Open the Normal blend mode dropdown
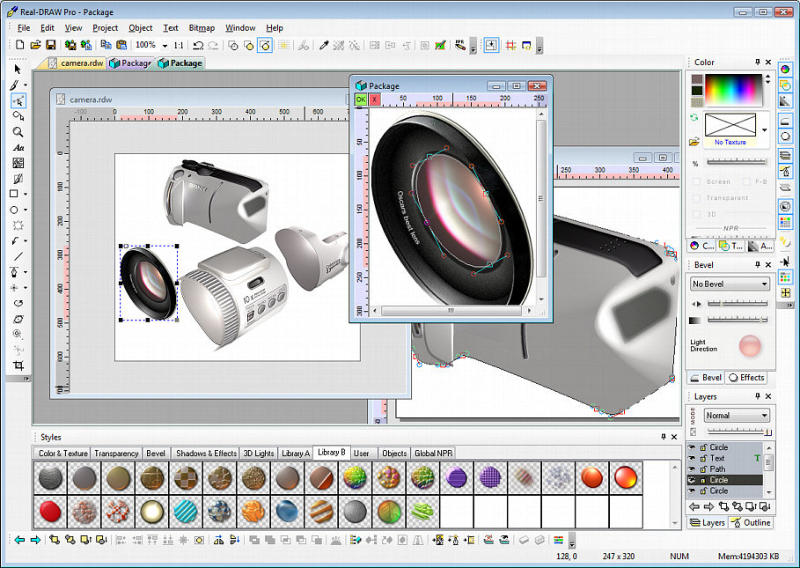Image resolution: width=800 pixels, height=568 pixels. pyautogui.click(x=737, y=415)
